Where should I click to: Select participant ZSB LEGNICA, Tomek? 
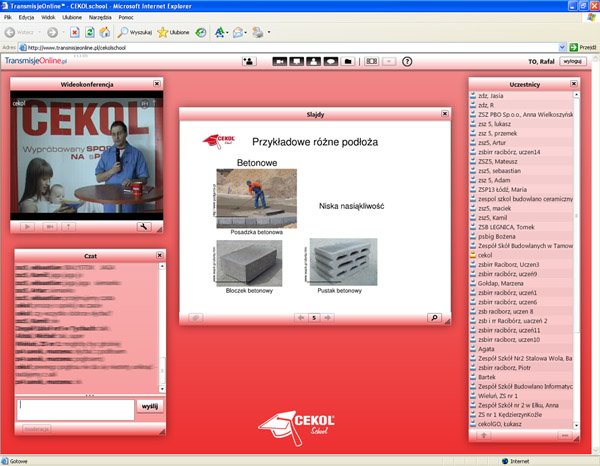pos(521,227)
